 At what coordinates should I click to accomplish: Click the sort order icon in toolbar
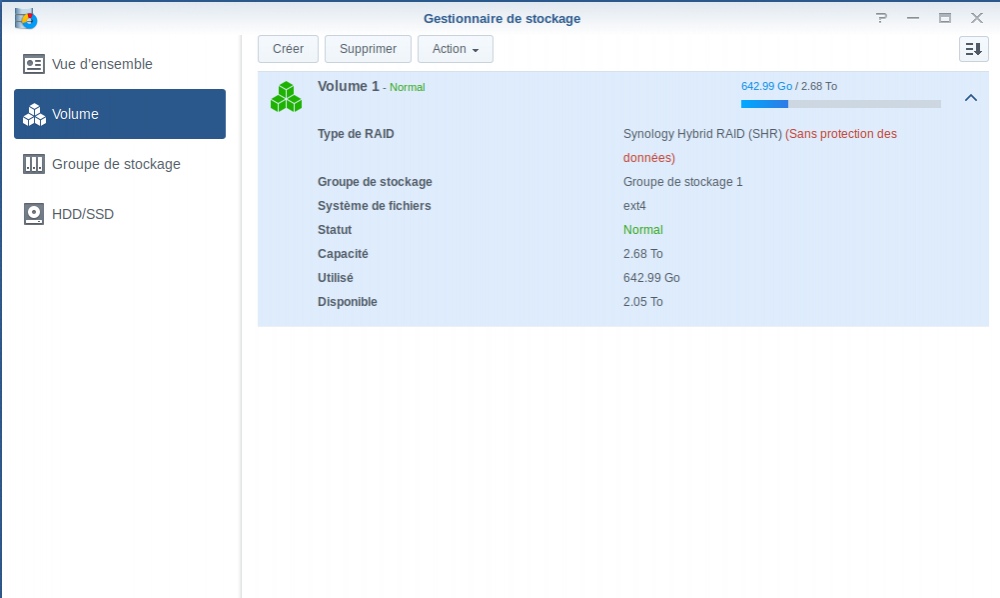(x=973, y=49)
